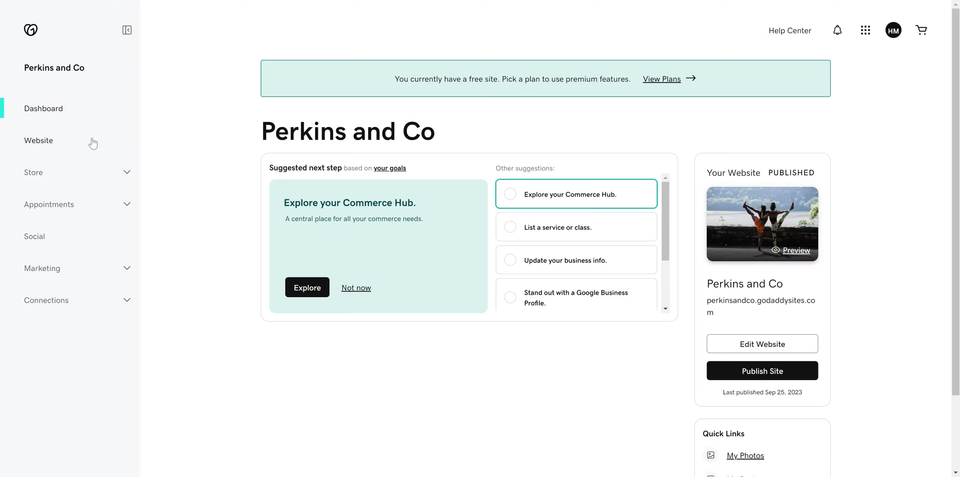Viewport: 960px width, 477px height.
Task: Open the website preview thumbnail
Action: coord(762,223)
